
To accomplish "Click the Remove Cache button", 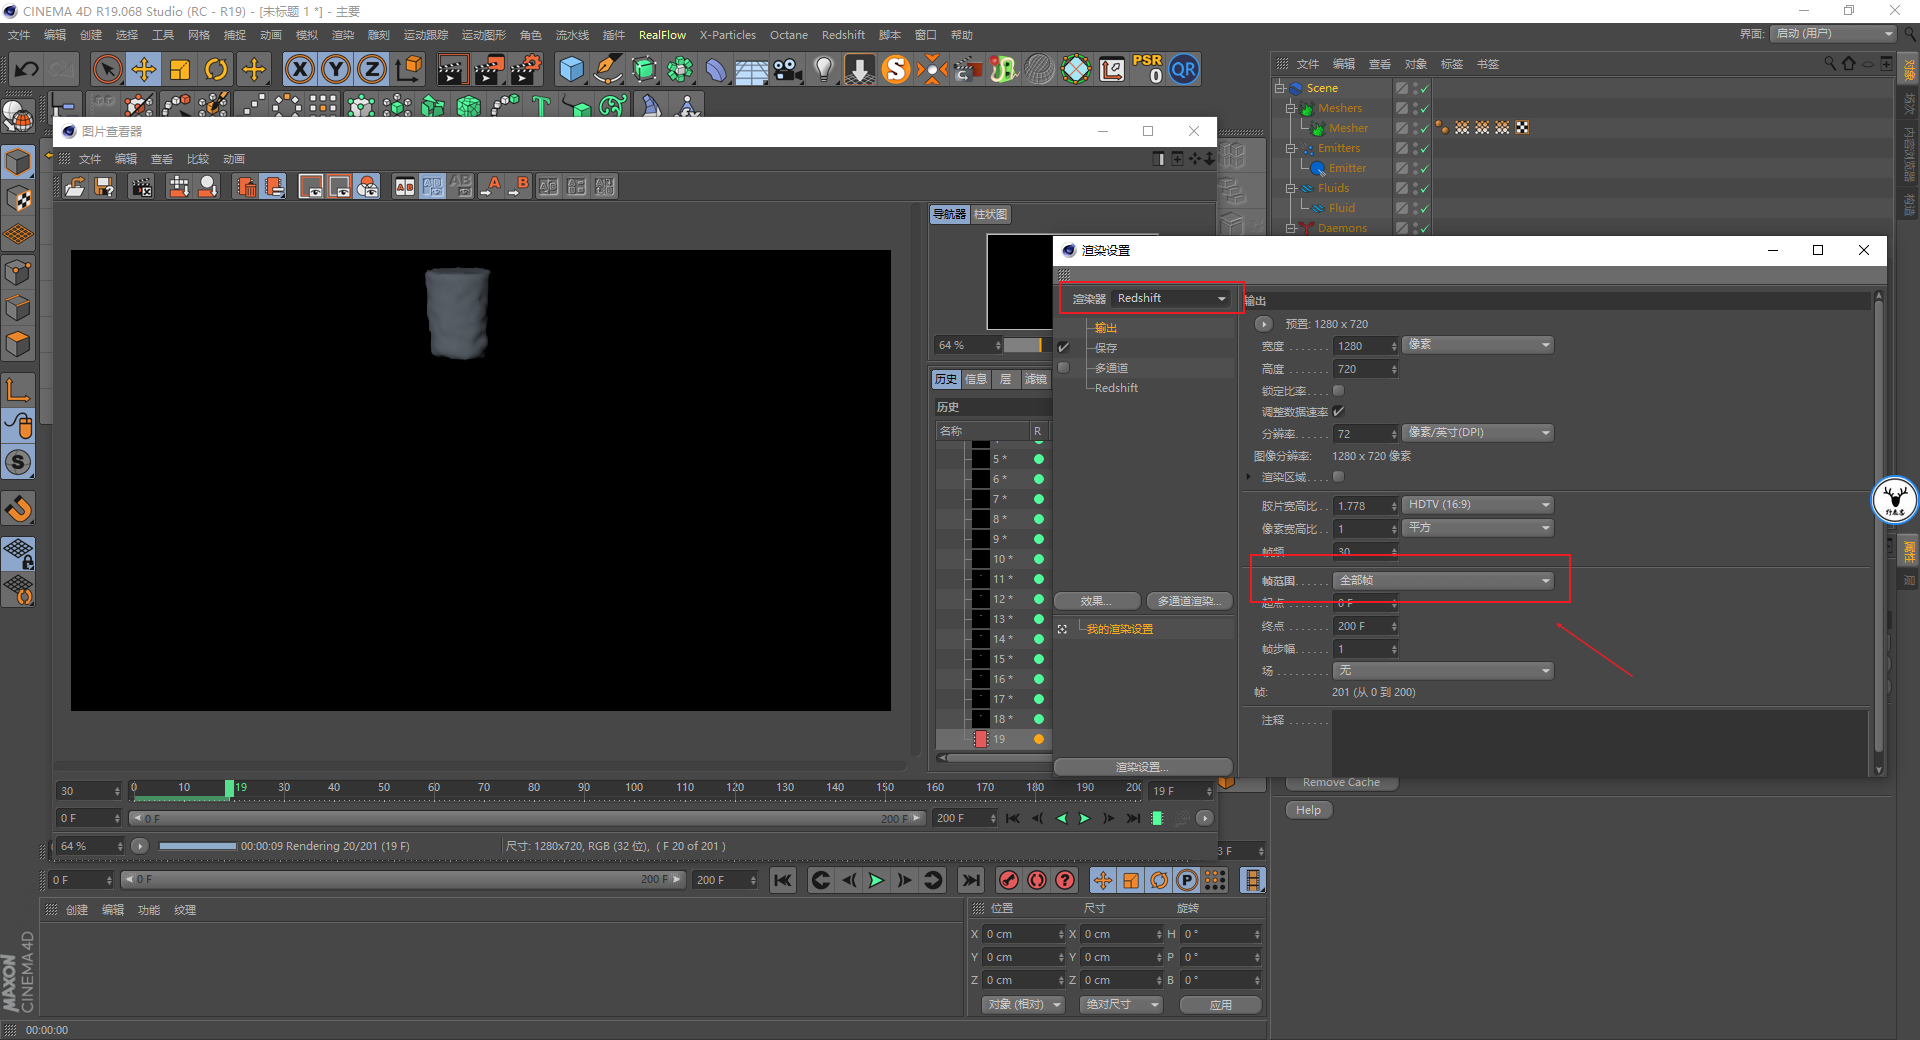I will pyautogui.click(x=1341, y=783).
